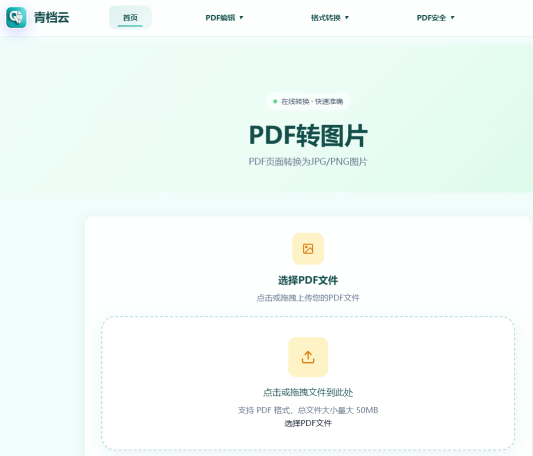This screenshot has height=456, width=533.
Task: Click the 在线转换 · 快速准确 badge
Action: pos(308,101)
